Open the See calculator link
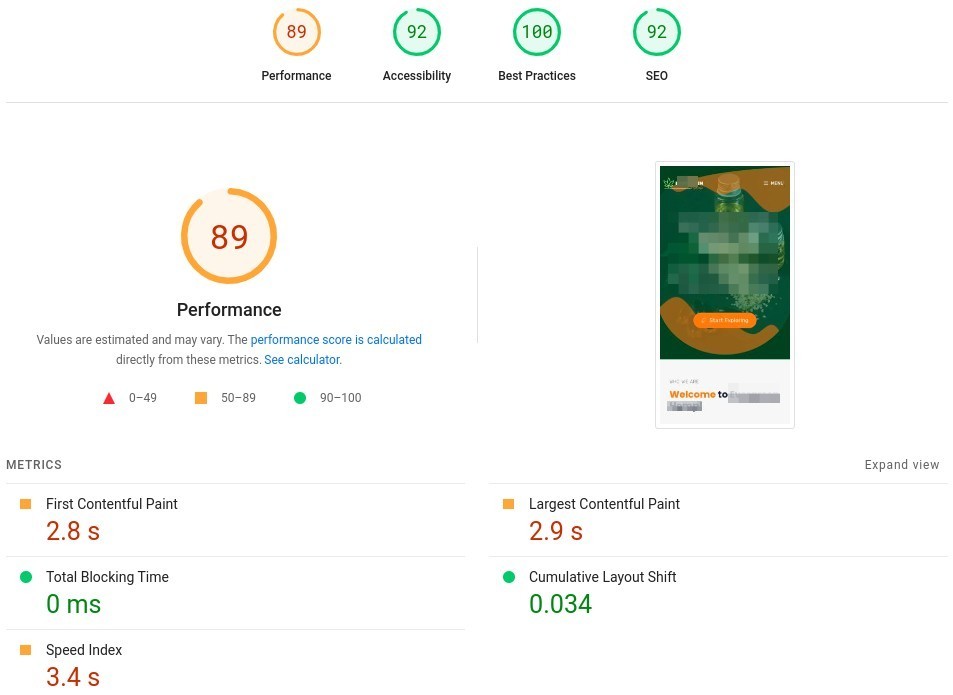953x695 pixels. coord(303,360)
